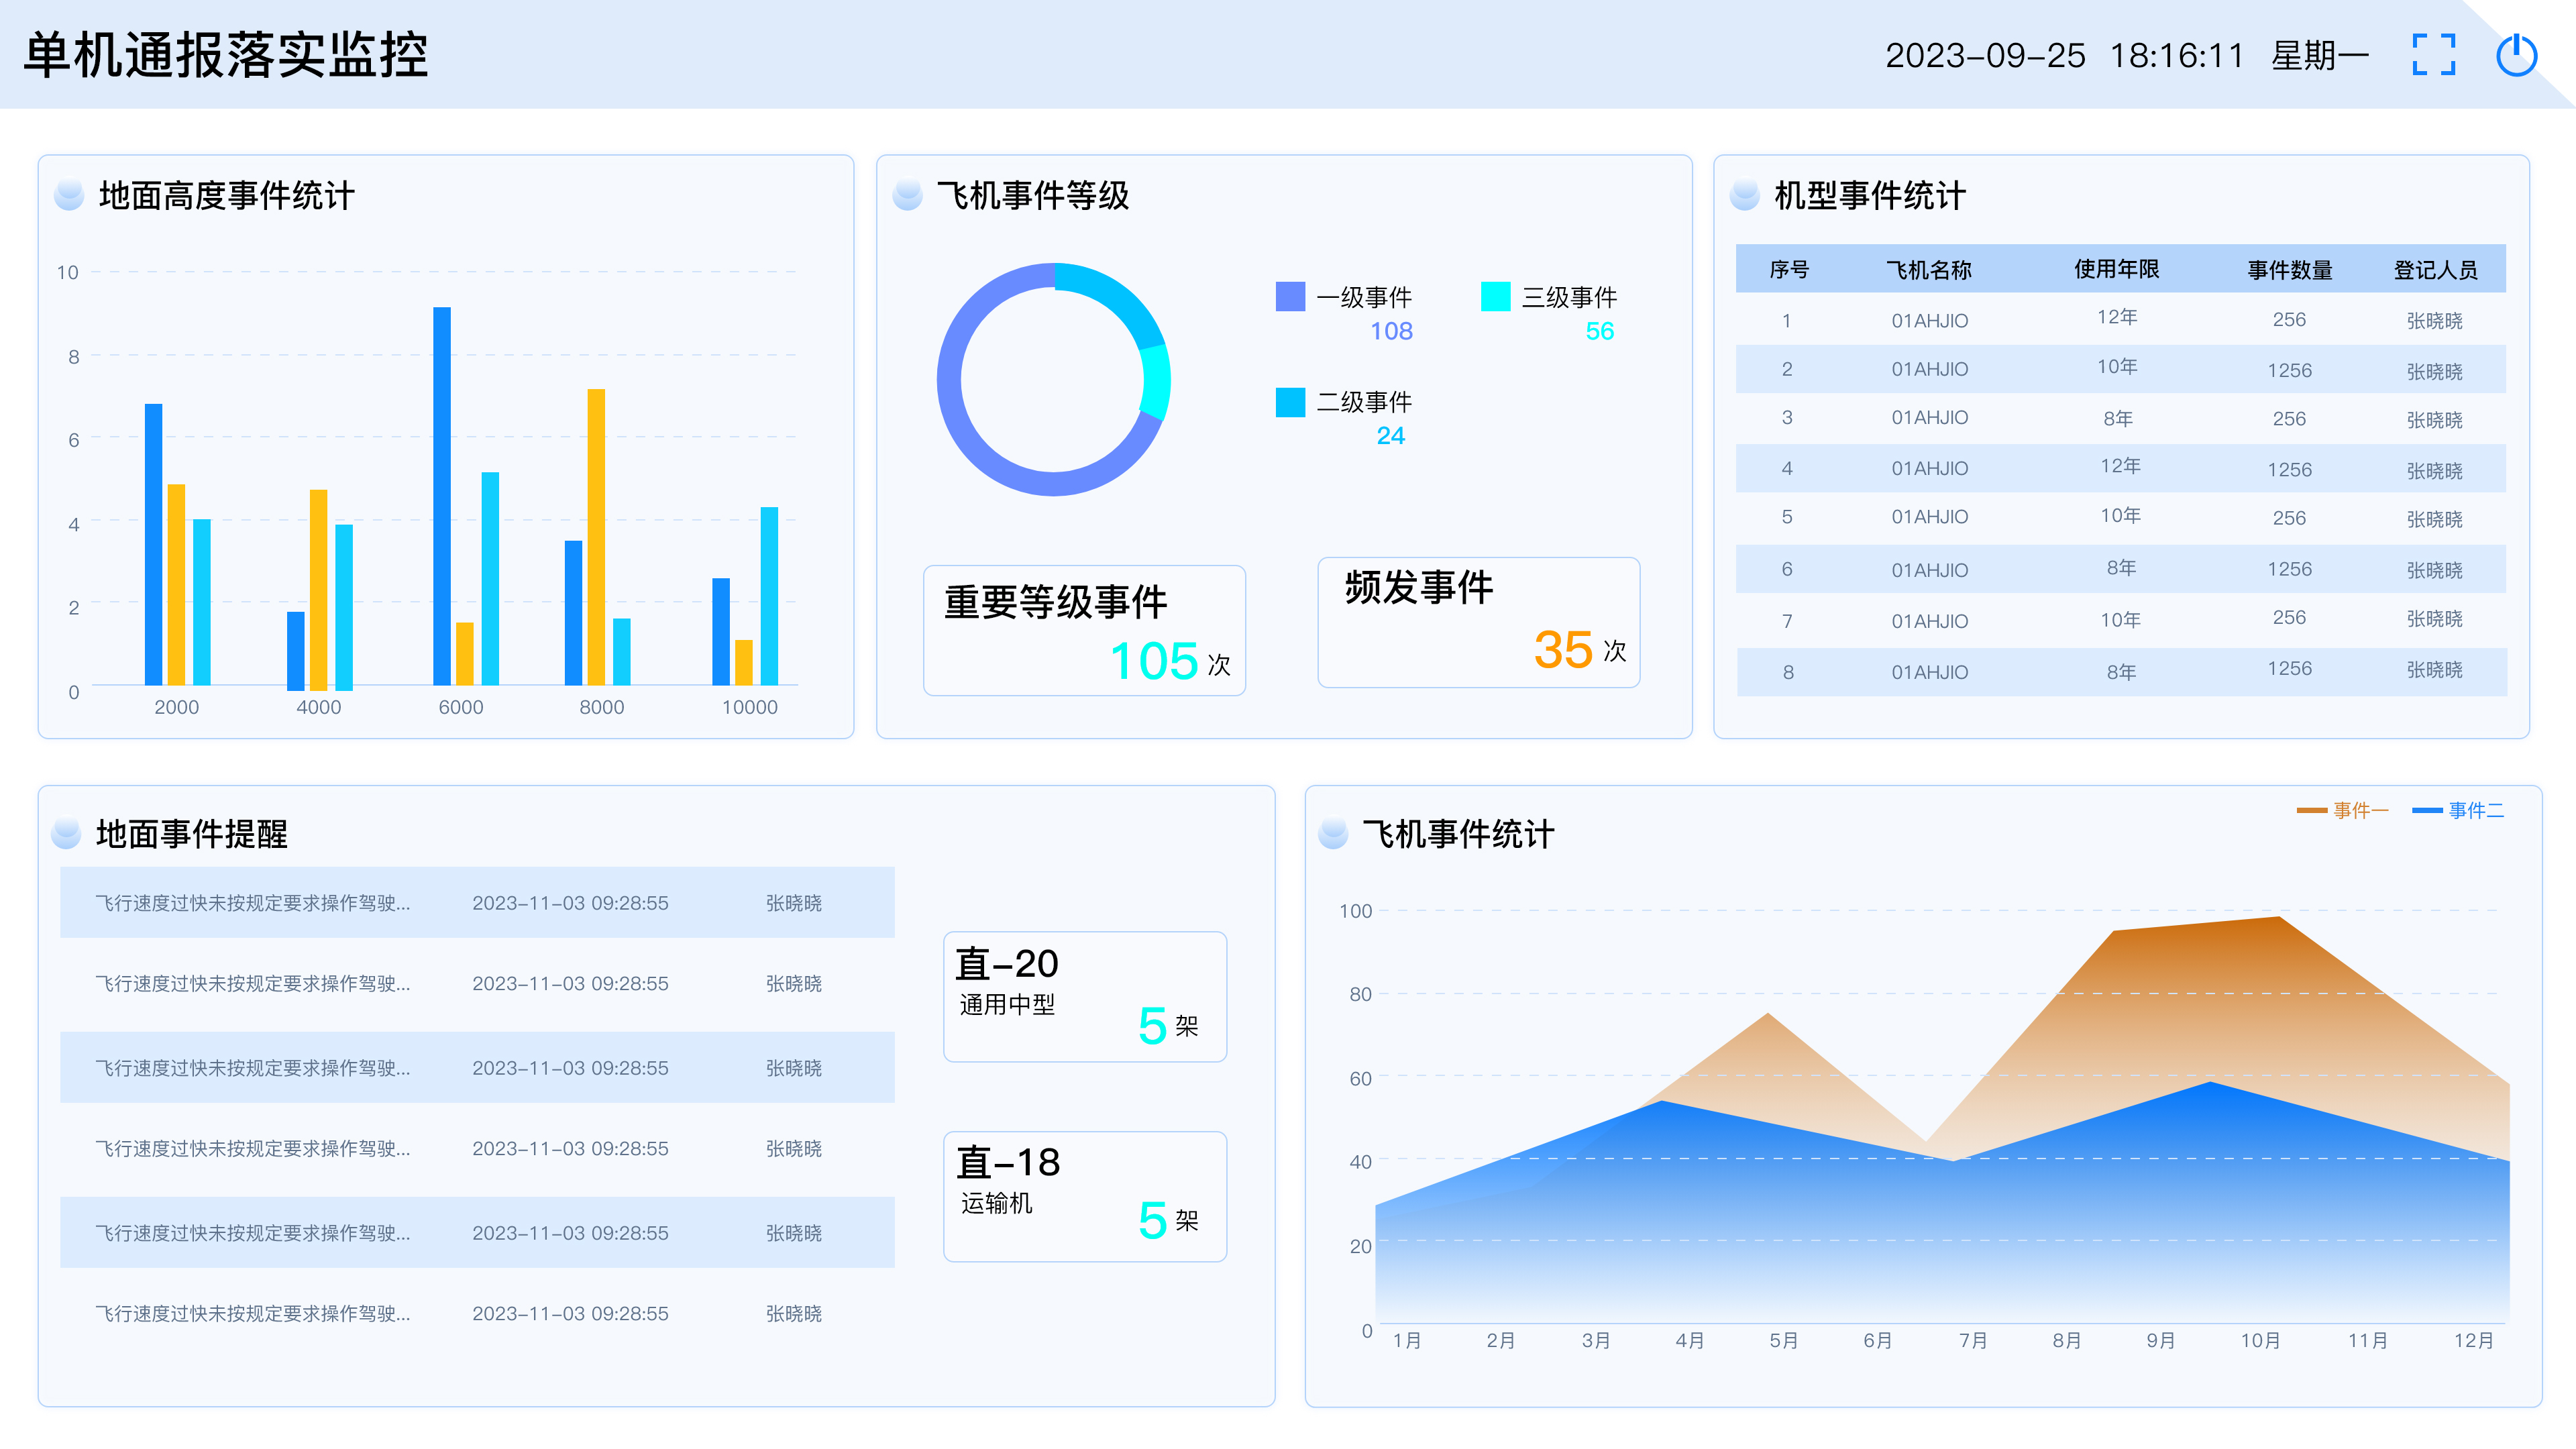Click the 二级事件 legend color square
The width and height of the screenshot is (2576, 1449).
[1290, 402]
